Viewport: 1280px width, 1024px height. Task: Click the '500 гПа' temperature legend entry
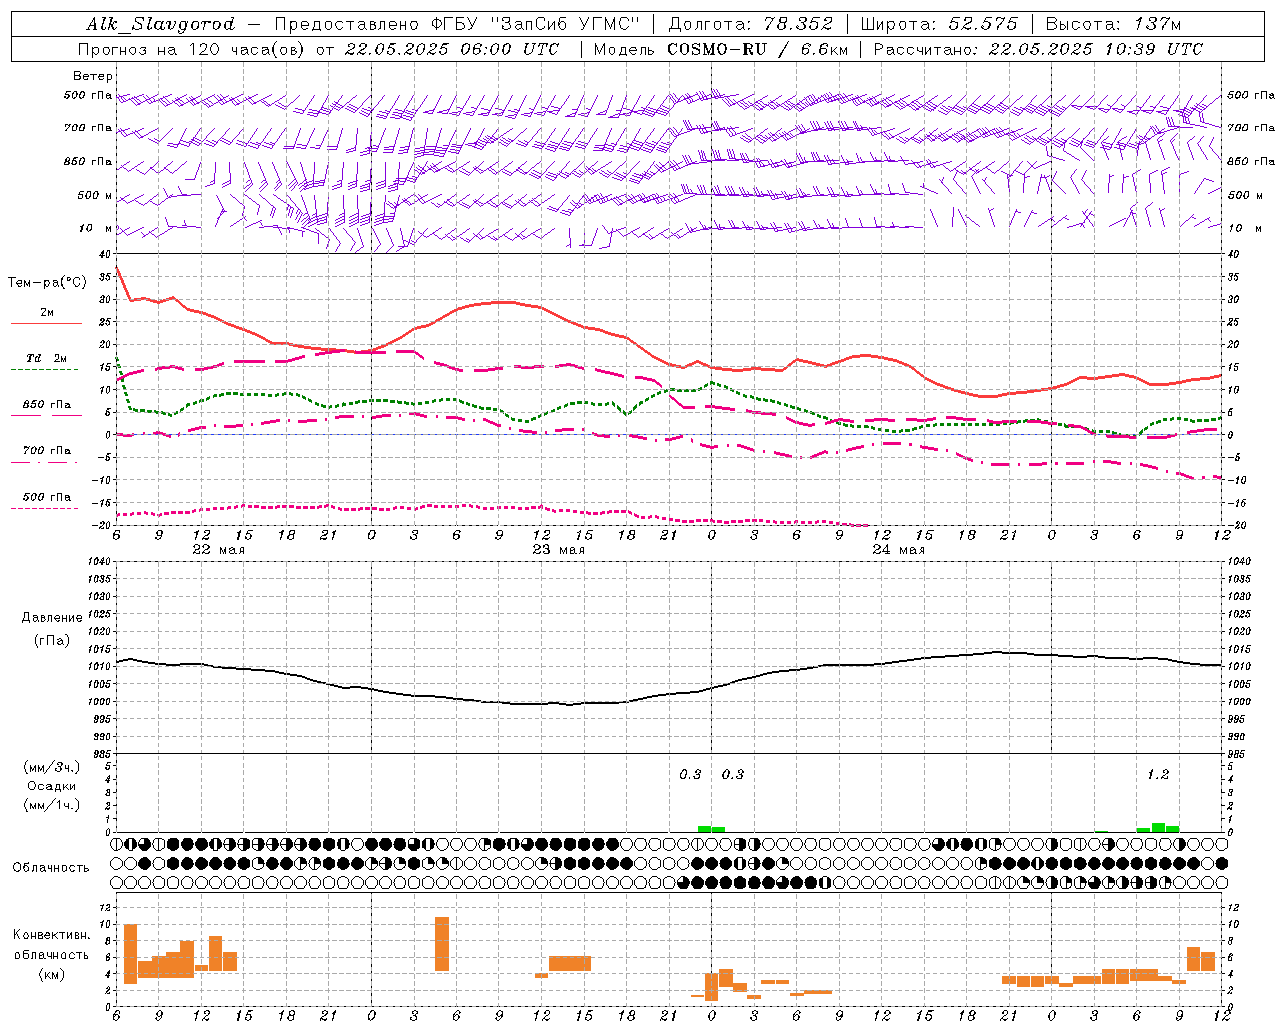tap(46, 497)
